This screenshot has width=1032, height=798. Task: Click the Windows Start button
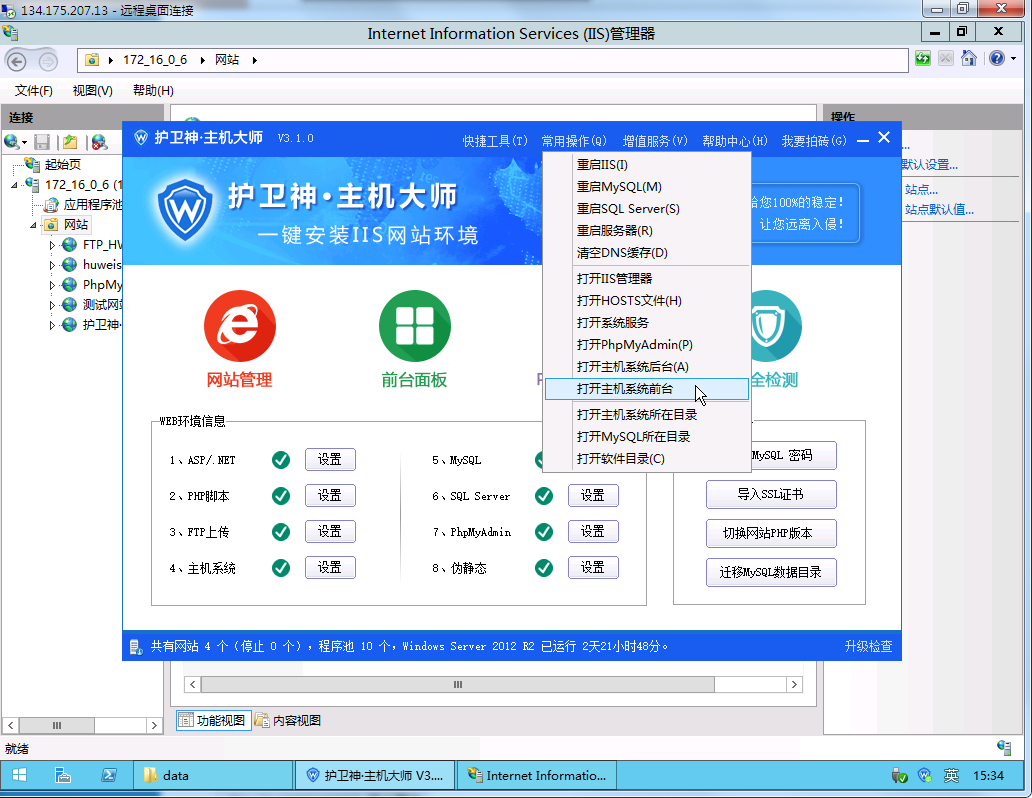point(20,776)
